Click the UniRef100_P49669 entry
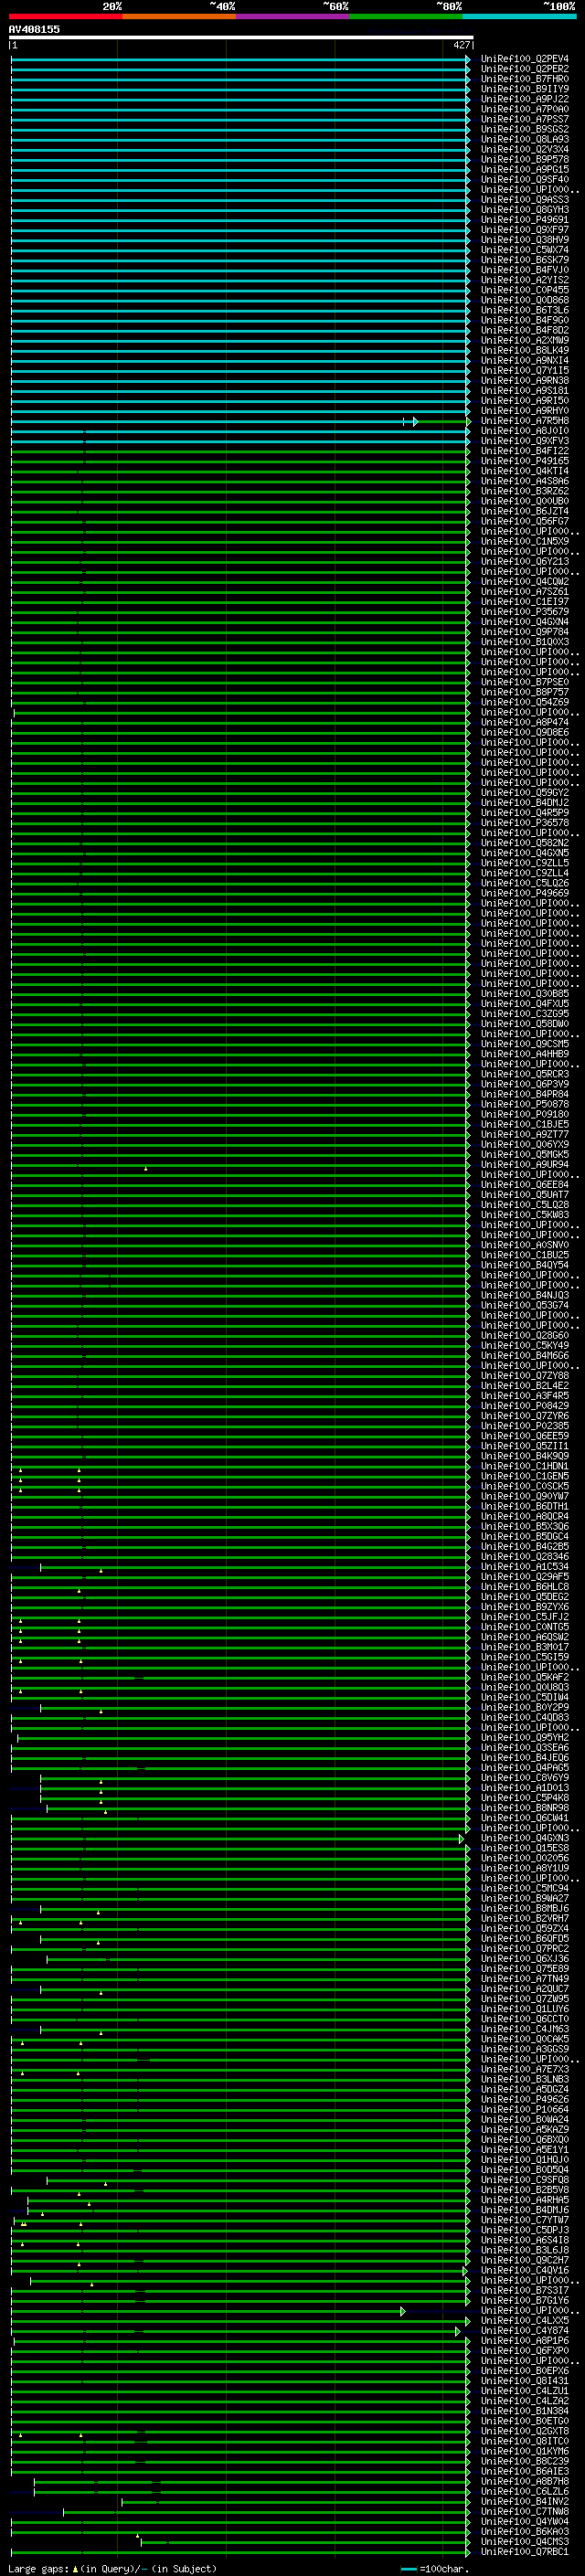This screenshot has height=2576, width=585. (x=524, y=893)
